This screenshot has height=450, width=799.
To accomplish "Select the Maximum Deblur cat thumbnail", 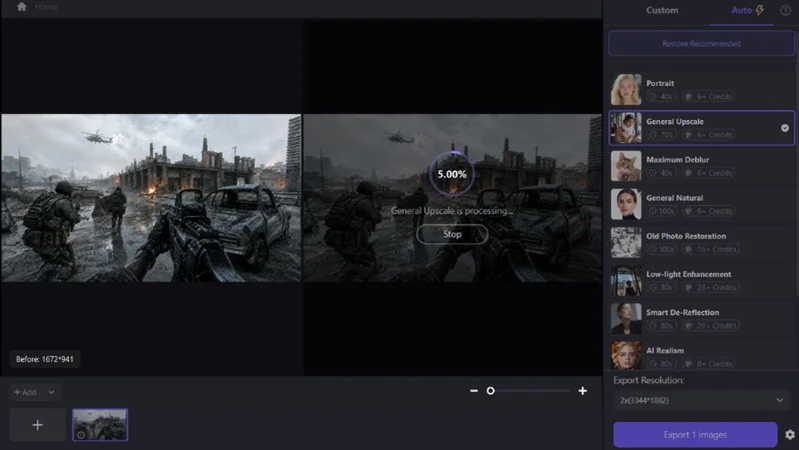I will click(626, 166).
